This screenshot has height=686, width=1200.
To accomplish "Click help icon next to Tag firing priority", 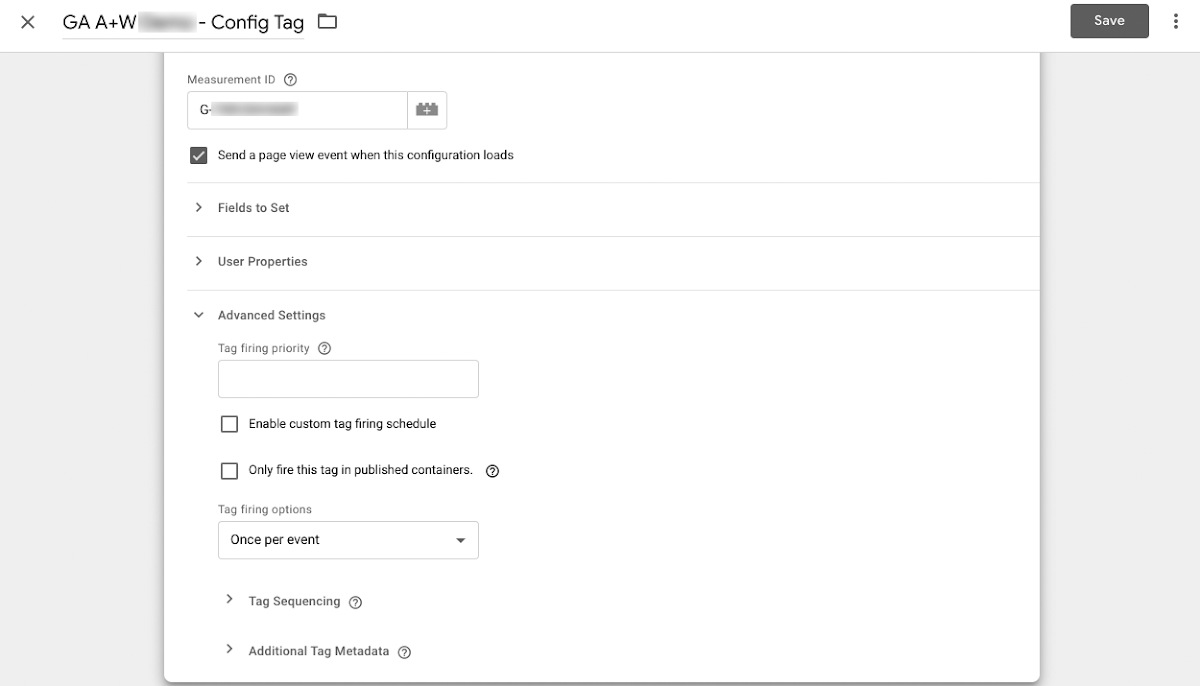I will click(x=324, y=349).
